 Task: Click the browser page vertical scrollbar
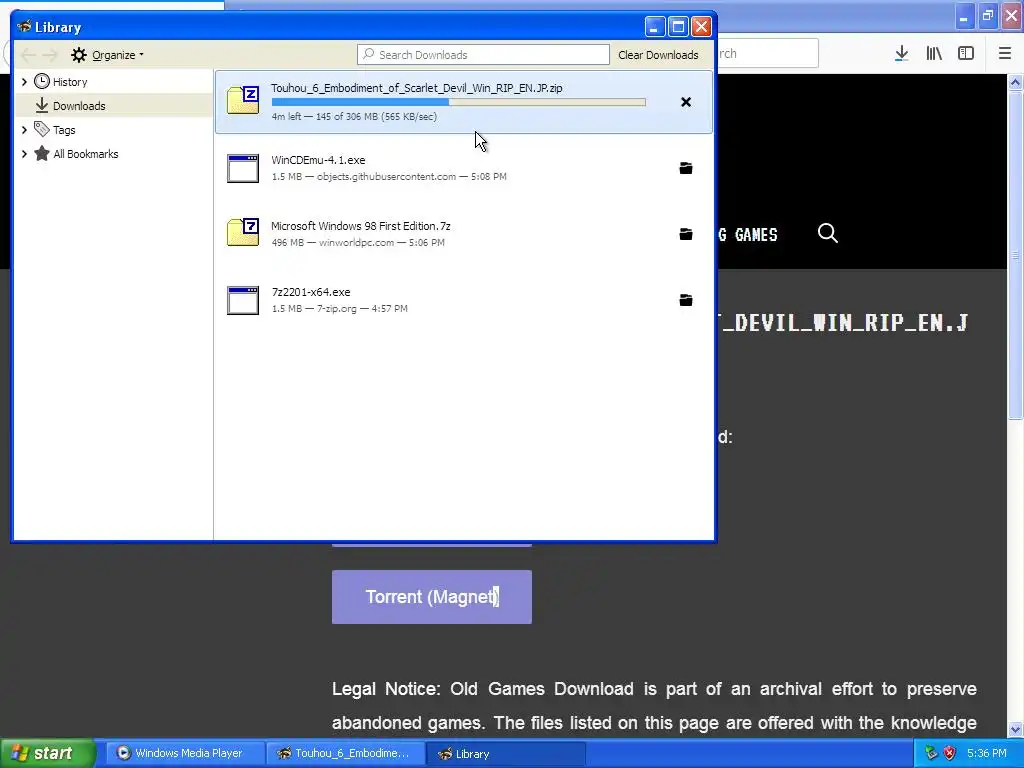point(1016,255)
